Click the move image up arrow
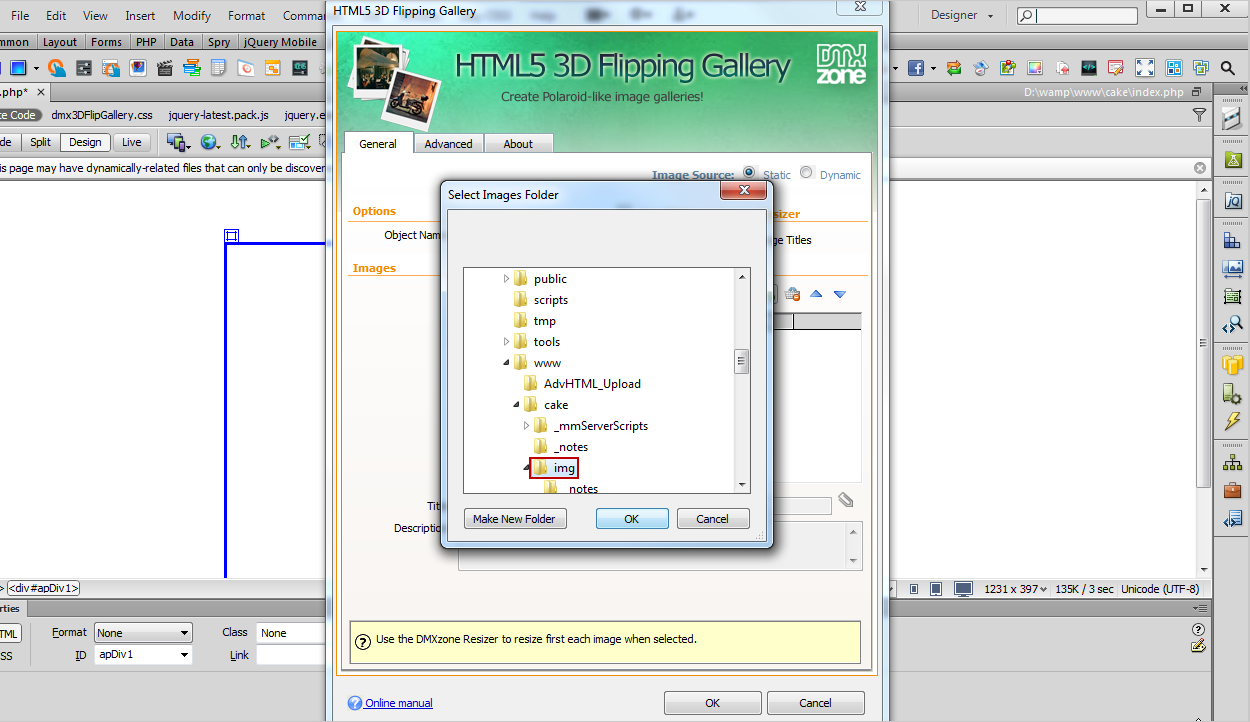This screenshot has width=1250, height=722. pyautogui.click(x=816, y=294)
